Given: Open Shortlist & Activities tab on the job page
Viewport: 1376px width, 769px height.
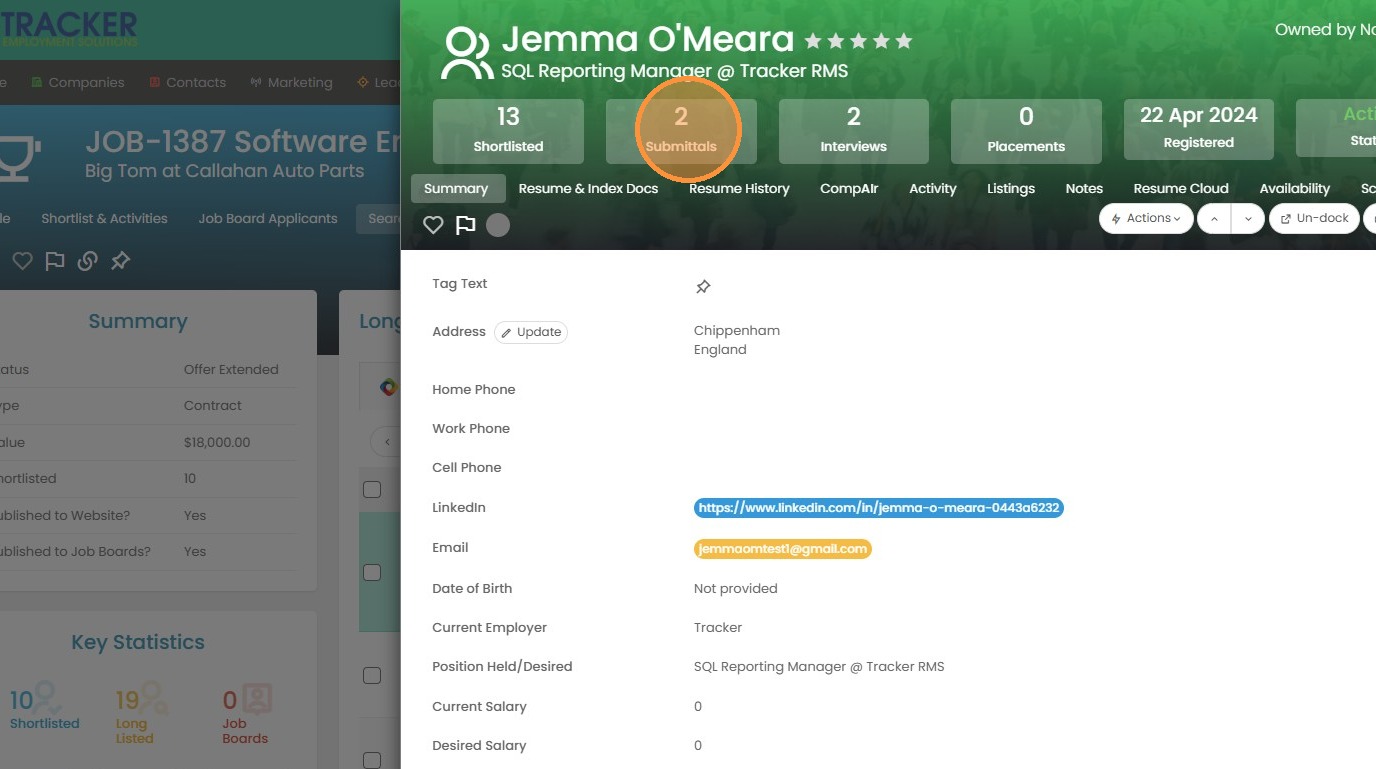Looking at the screenshot, I should click(x=104, y=218).
